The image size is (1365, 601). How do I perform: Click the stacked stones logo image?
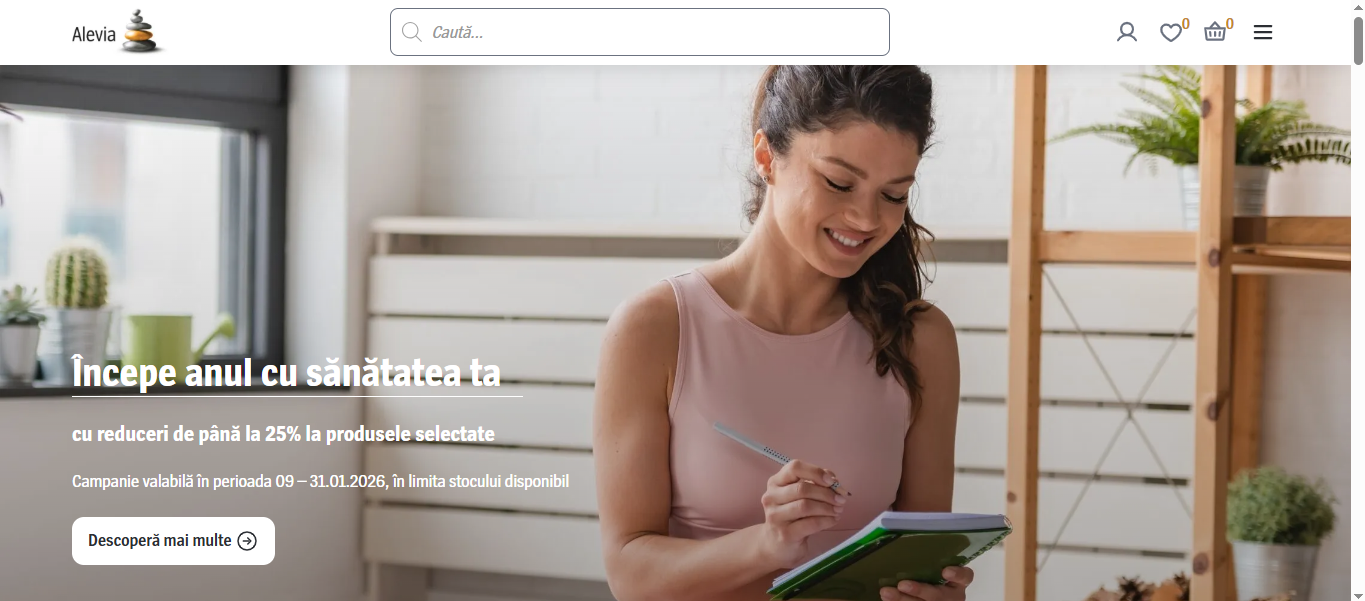click(x=141, y=31)
